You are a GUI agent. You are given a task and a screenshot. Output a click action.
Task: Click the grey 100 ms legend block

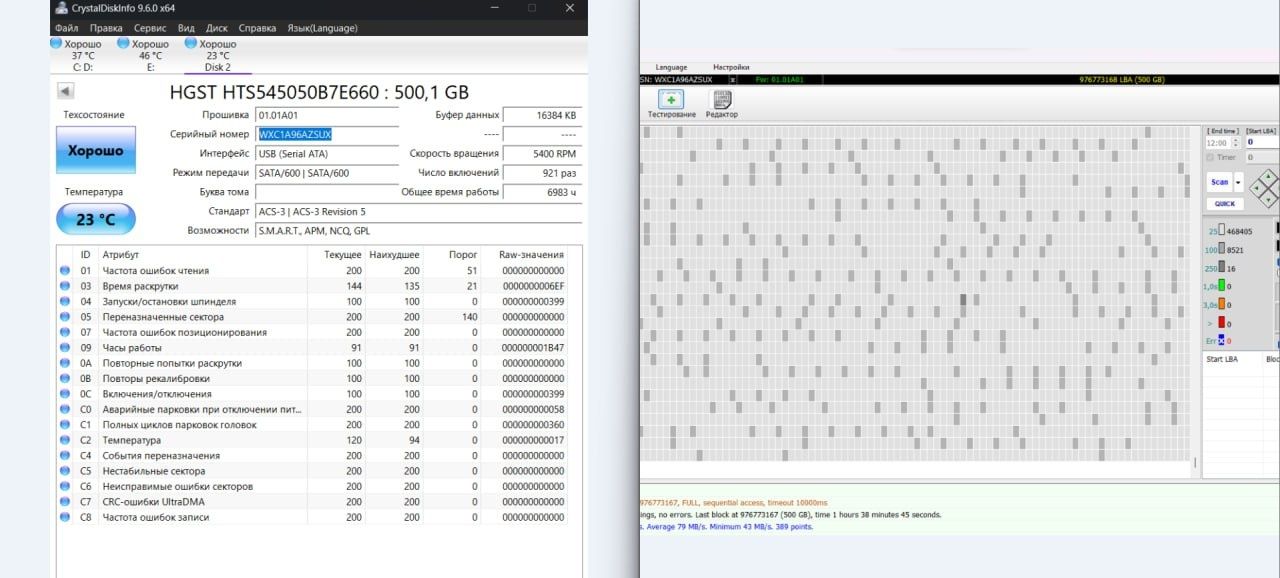point(1222,249)
